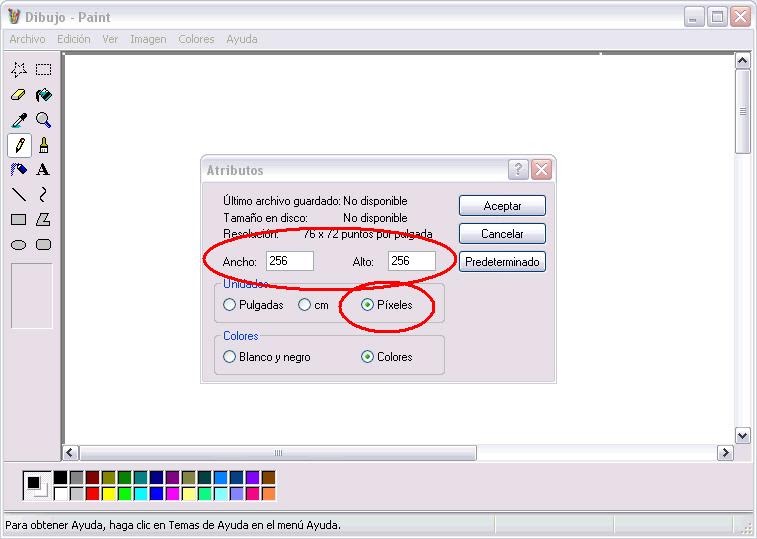
Task: Select the Píxeles units option
Action: click(387, 305)
